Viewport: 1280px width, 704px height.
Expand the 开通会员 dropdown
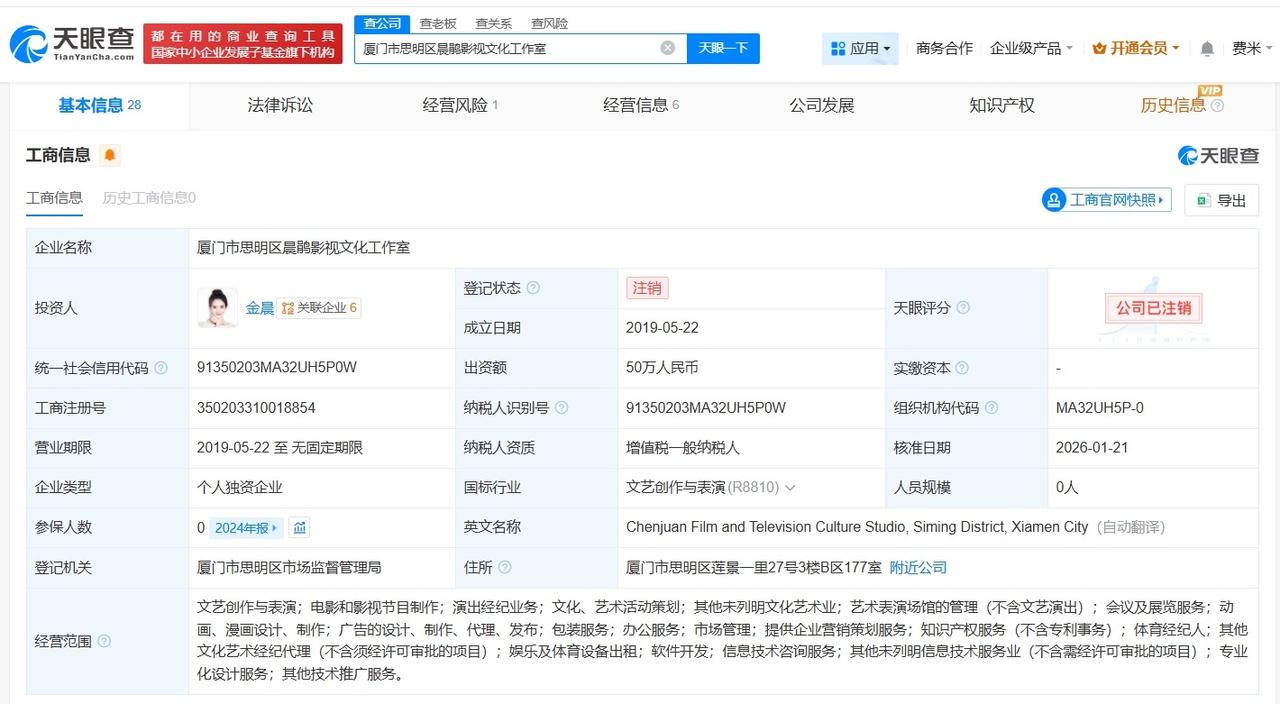click(1135, 47)
